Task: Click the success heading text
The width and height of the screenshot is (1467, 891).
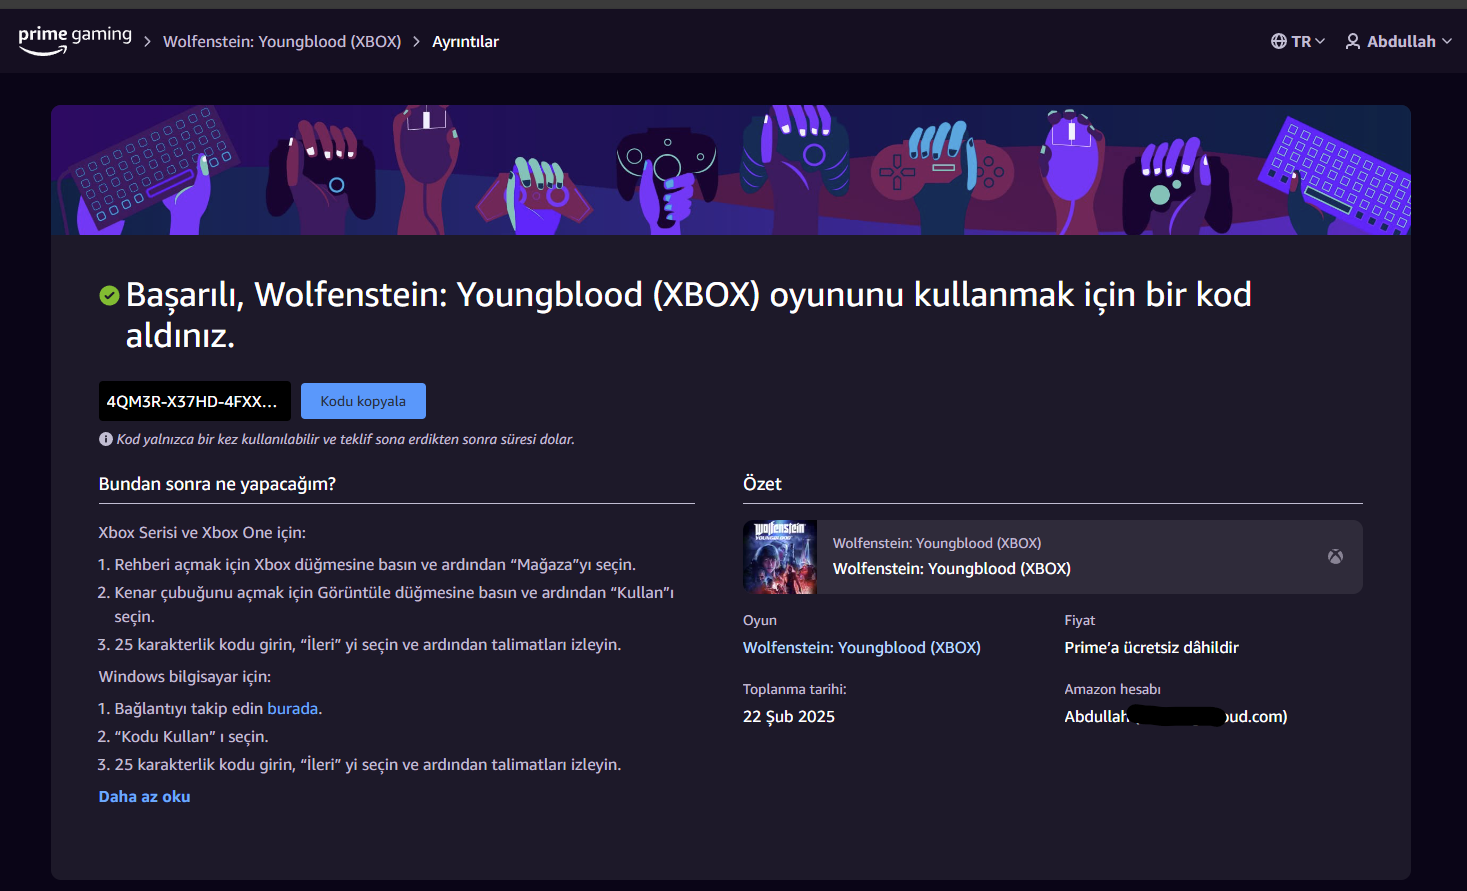Action: [x=689, y=314]
